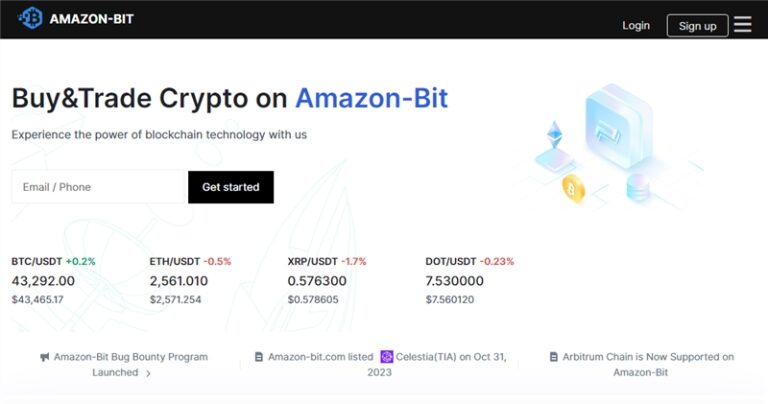Click the document icon beside Amazon-bit.com listed
Image resolution: width=768 pixels, height=404 pixels.
(x=259, y=357)
